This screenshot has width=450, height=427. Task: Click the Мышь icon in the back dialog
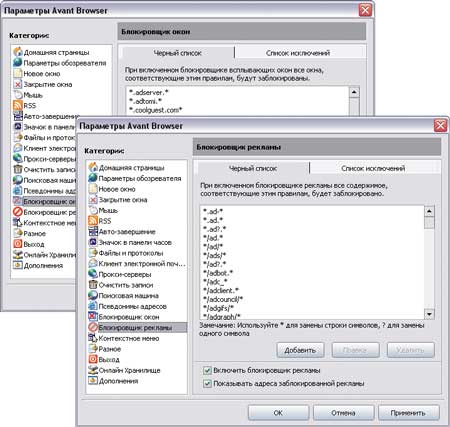[18, 95]
